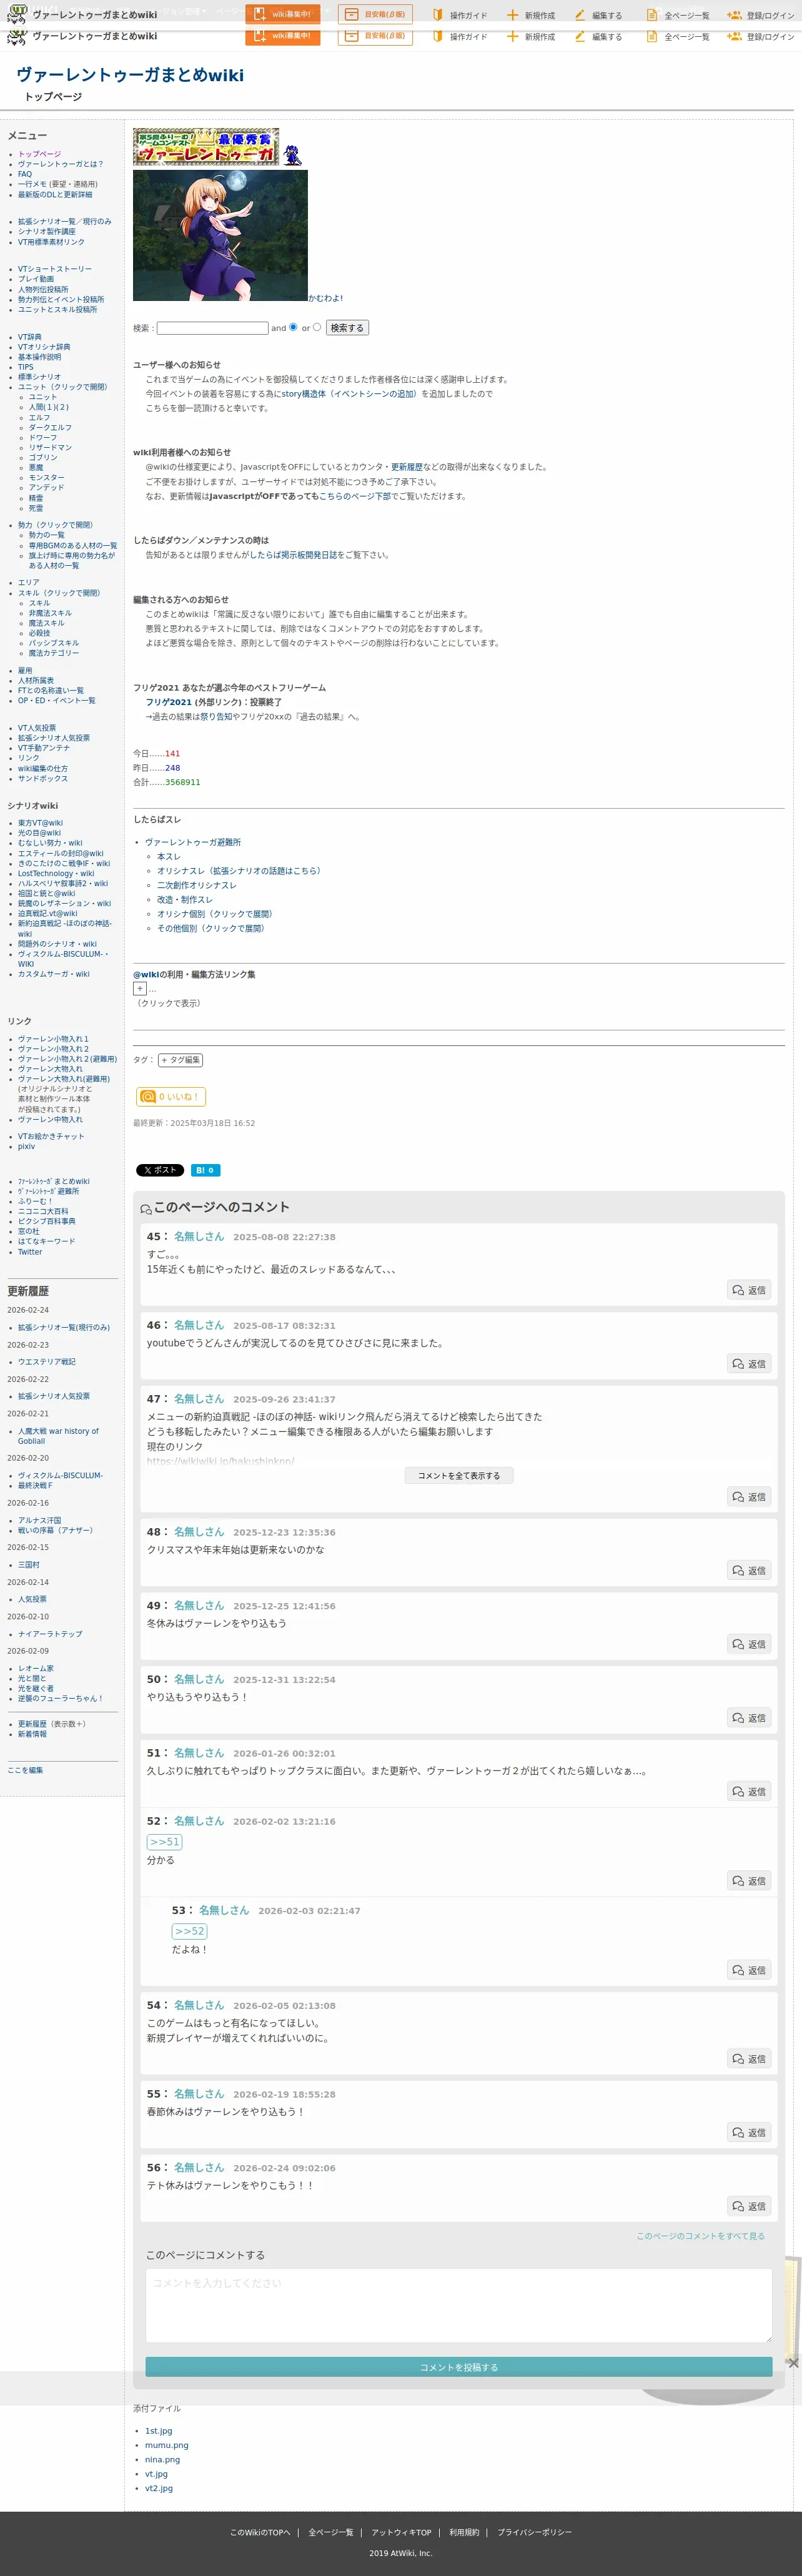This screenshot has width=802, height=2576.
Task: Show full comment via コメントを全て表示する
Action: point(459,1476)
